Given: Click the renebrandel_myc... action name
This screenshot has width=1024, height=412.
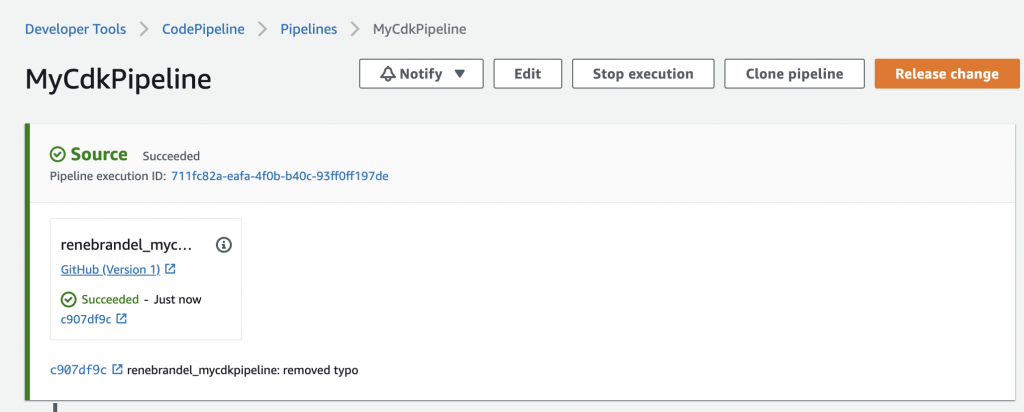Looking at the screenshot, I should (x=127, y=246).
